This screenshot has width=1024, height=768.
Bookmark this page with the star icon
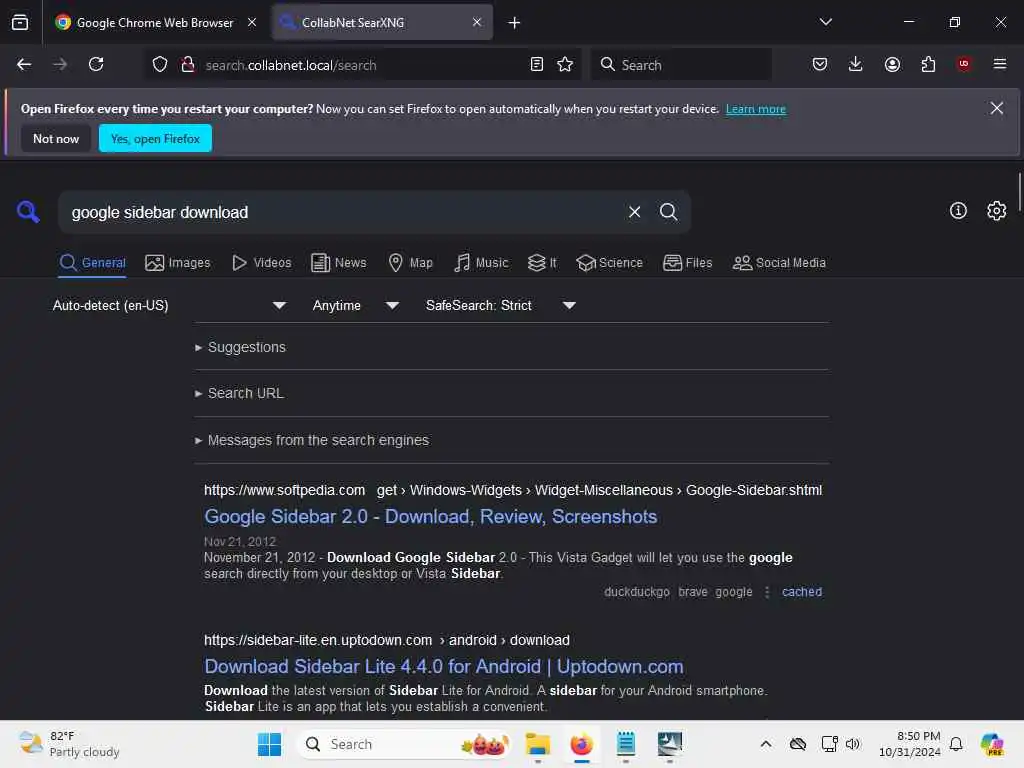click(x=565, y=65)
